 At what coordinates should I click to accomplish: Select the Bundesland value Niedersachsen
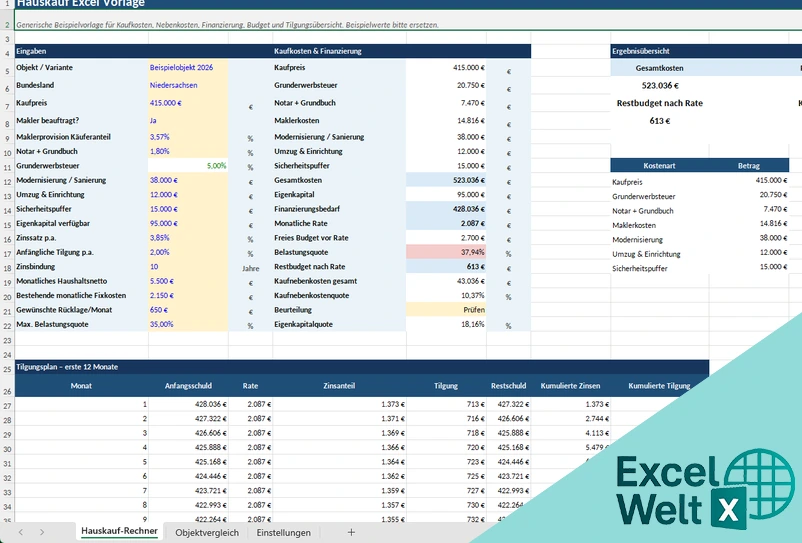coord(188,85)
